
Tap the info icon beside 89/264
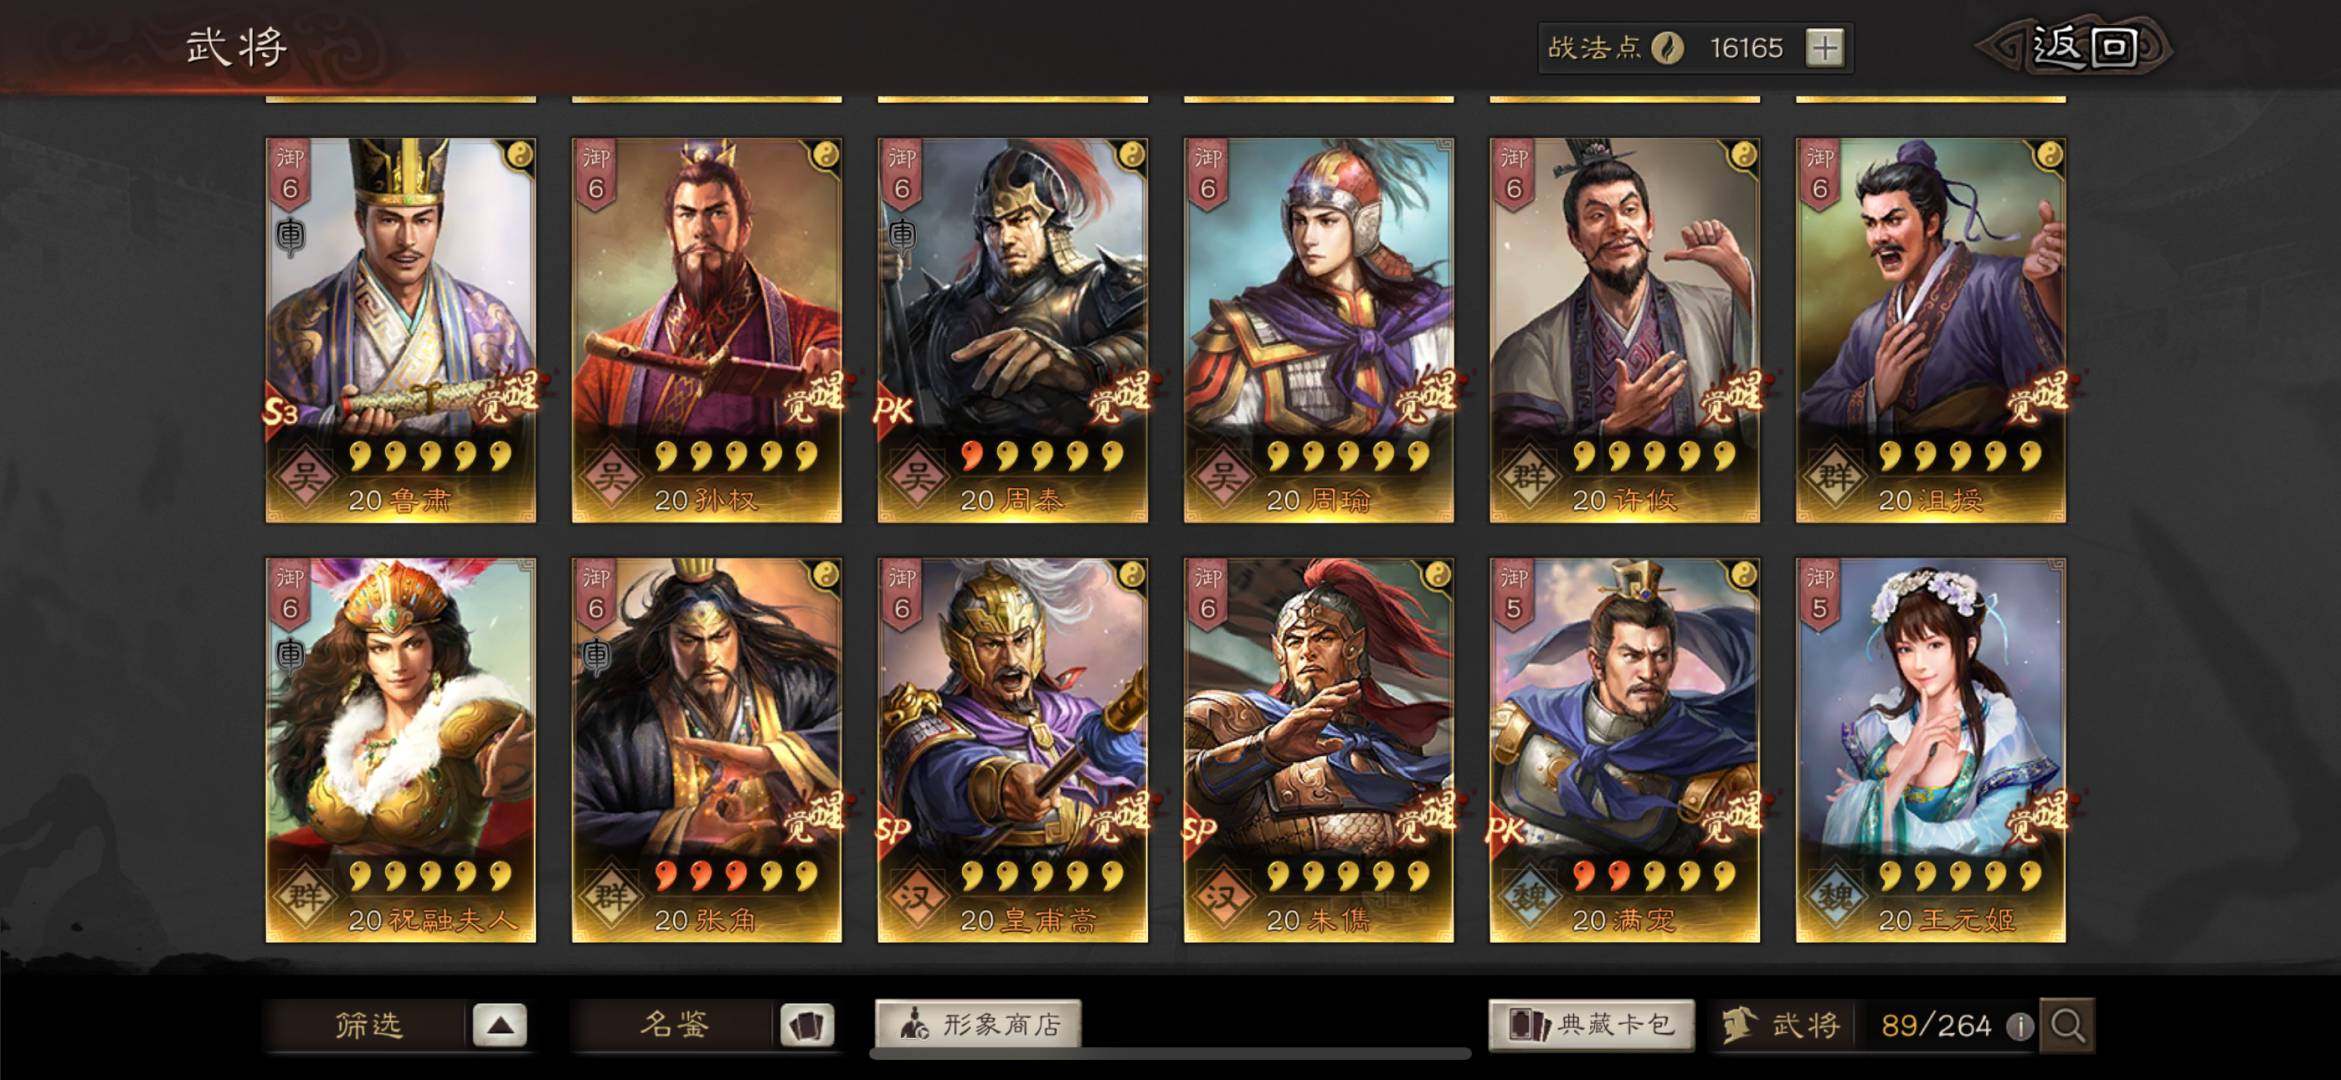pos(2019,1027)
